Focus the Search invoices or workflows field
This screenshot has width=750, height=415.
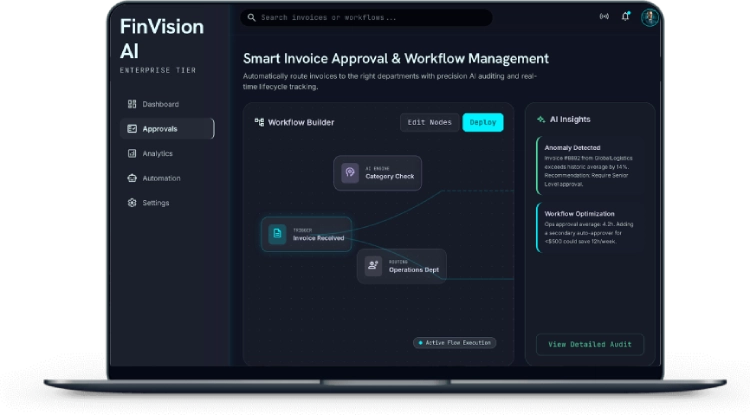(366, 18)
